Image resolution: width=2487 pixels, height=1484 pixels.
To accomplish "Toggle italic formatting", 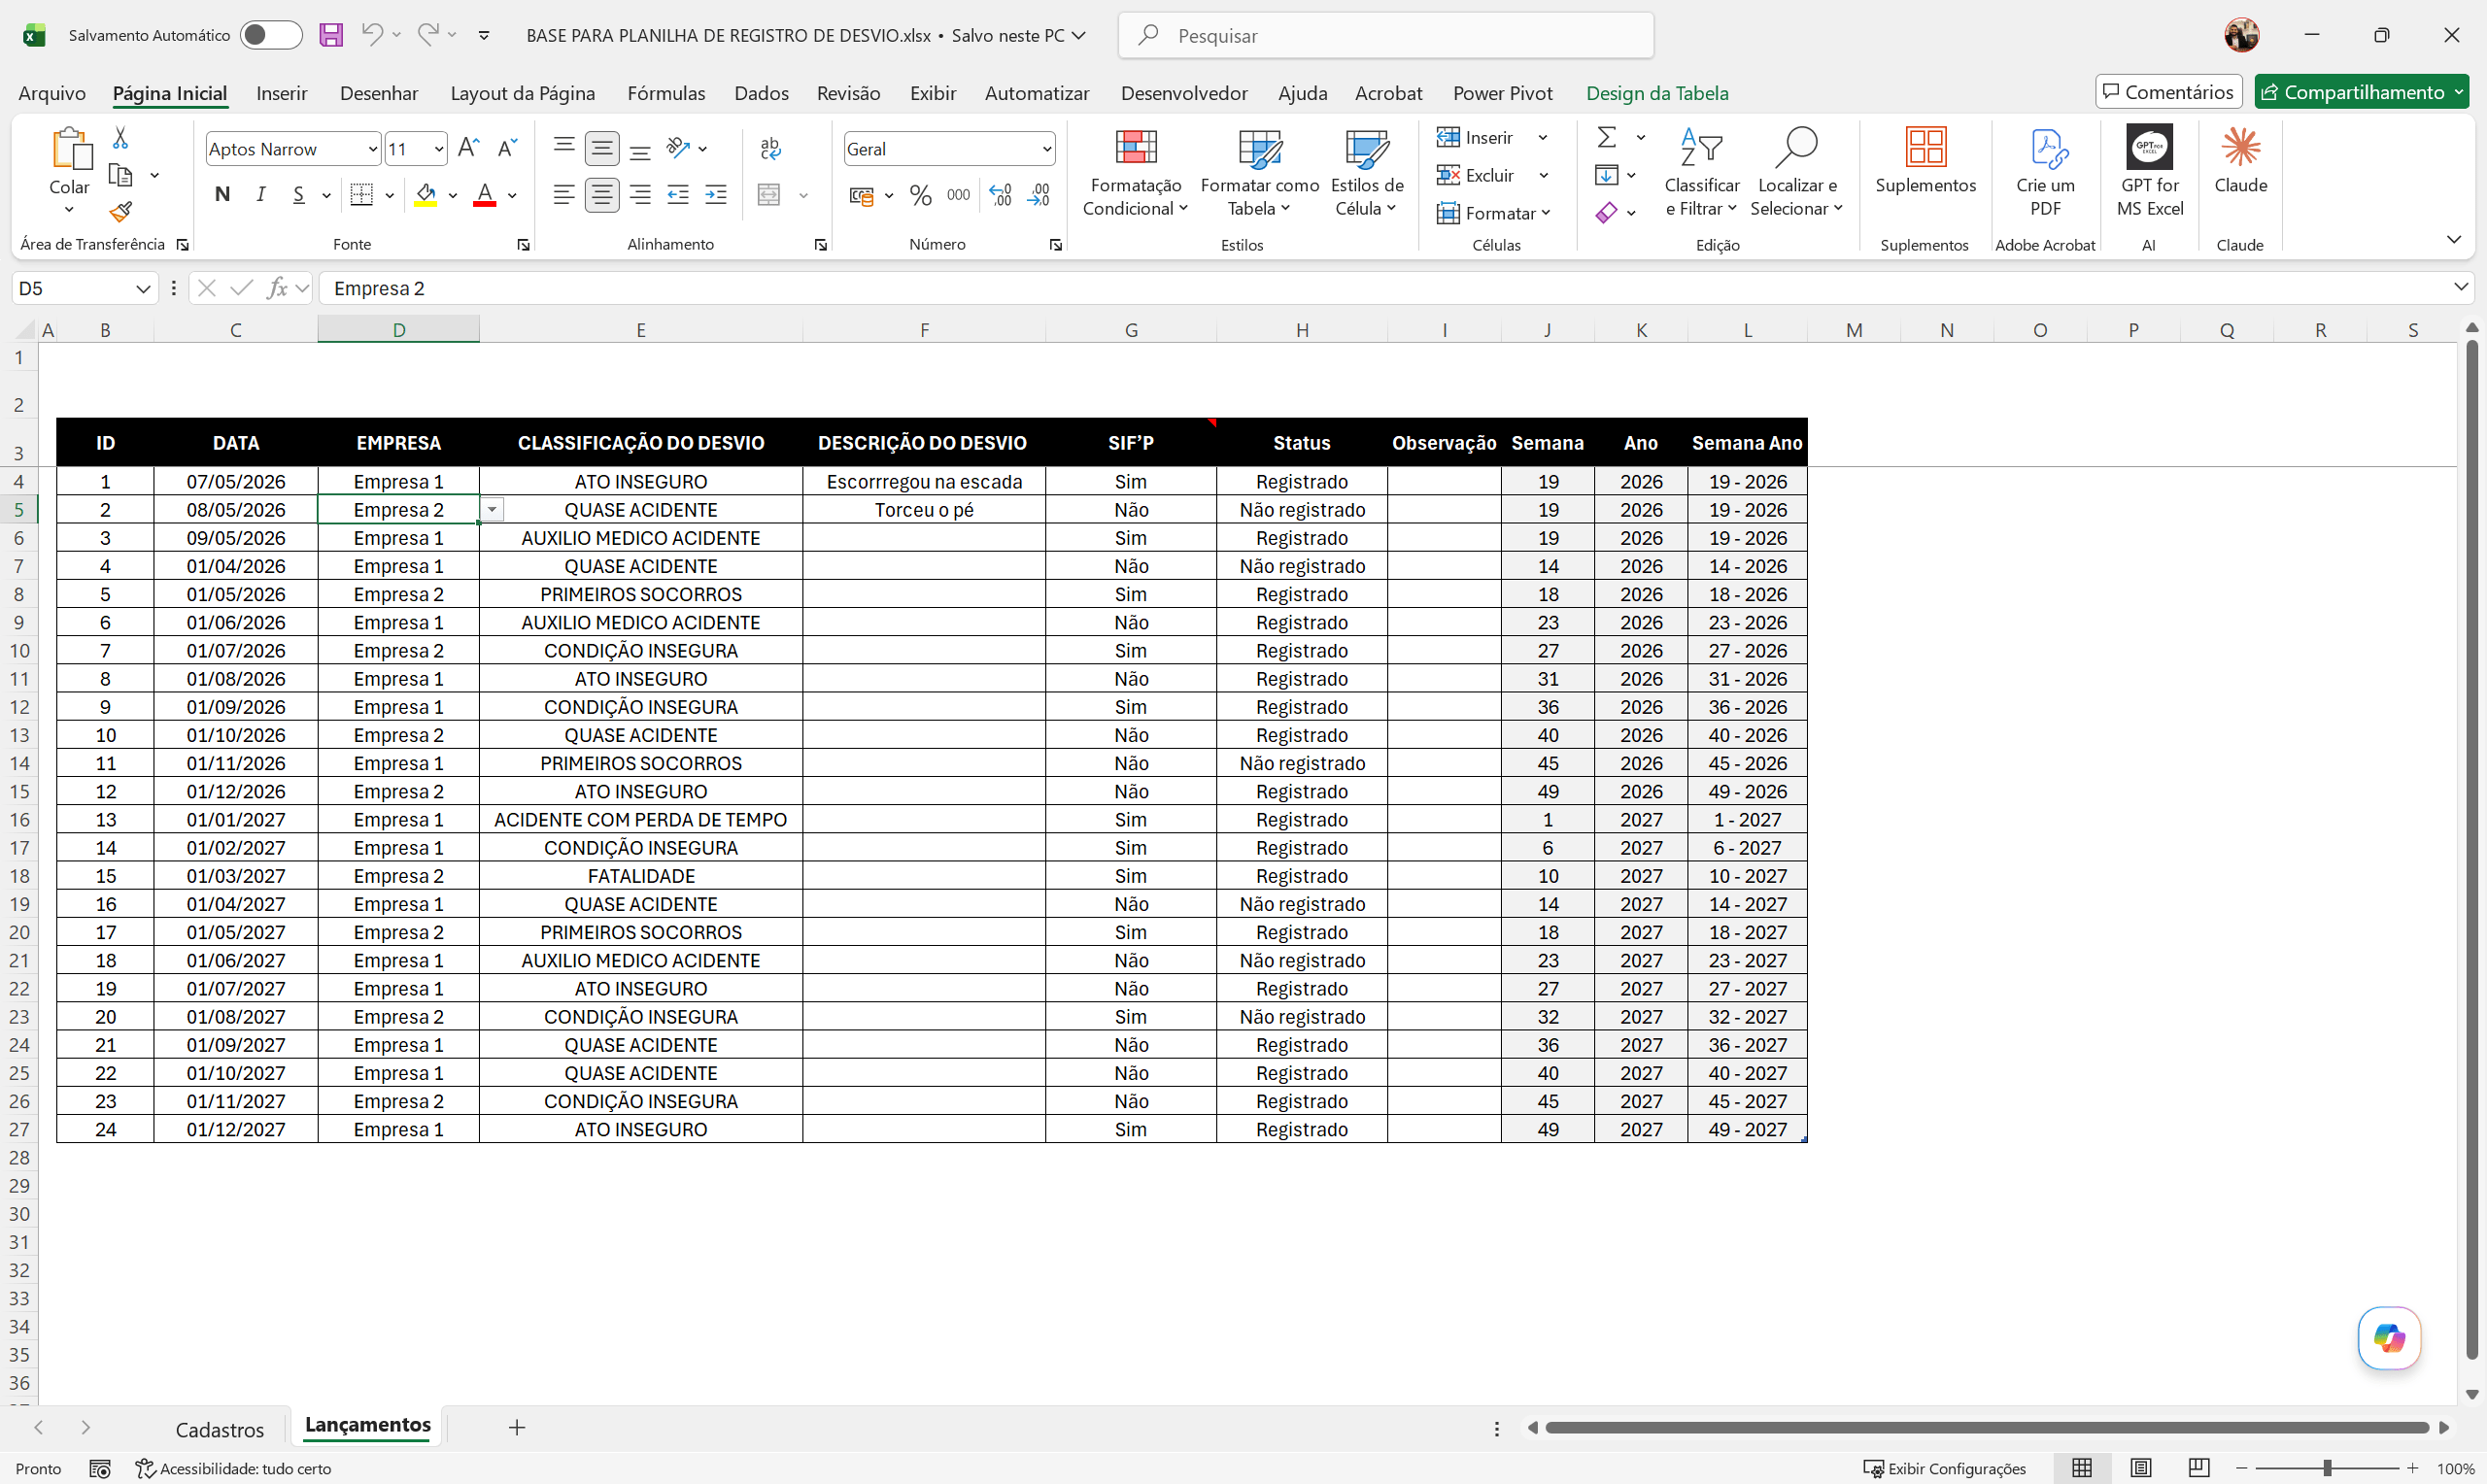I will pyautogui.click(x=261, y=195).
